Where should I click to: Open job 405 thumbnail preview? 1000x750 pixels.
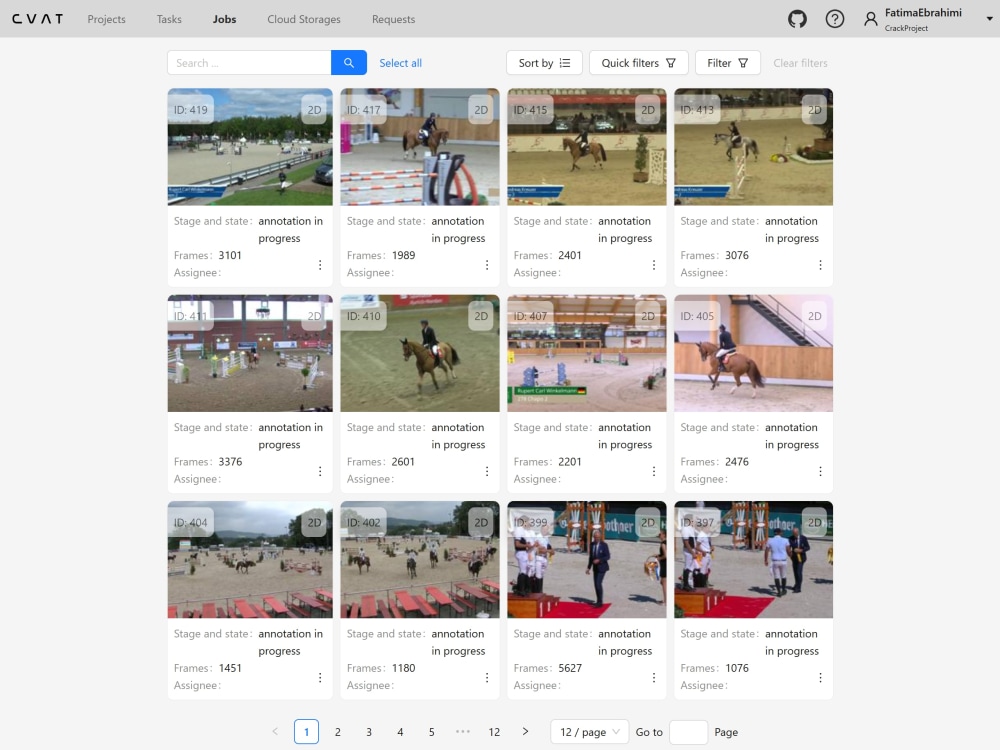tap(753, 353)
